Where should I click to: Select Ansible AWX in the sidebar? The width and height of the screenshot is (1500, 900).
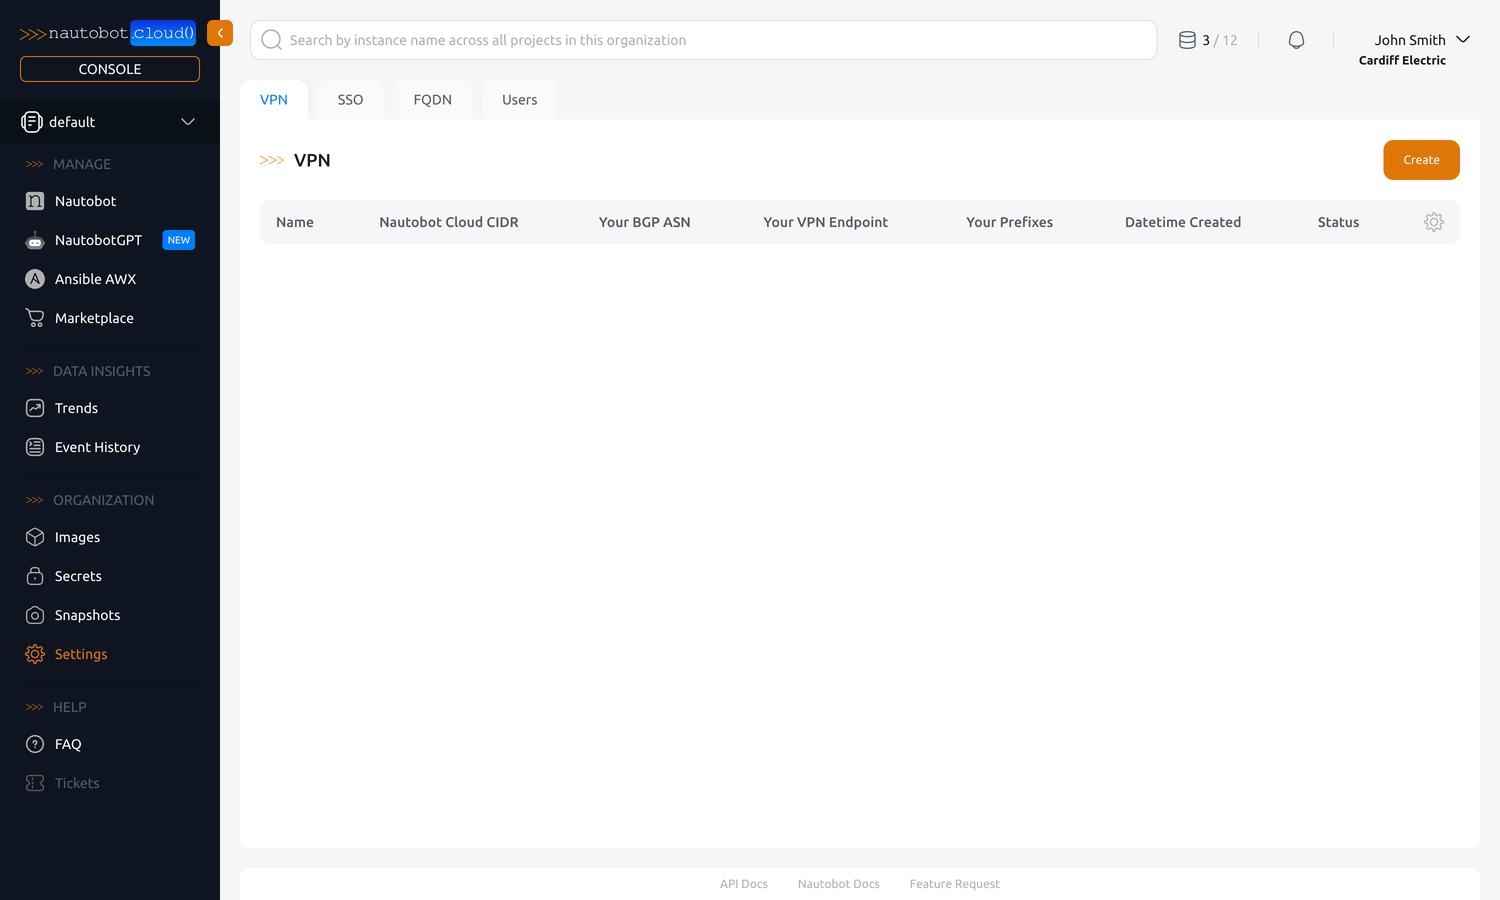95,278
